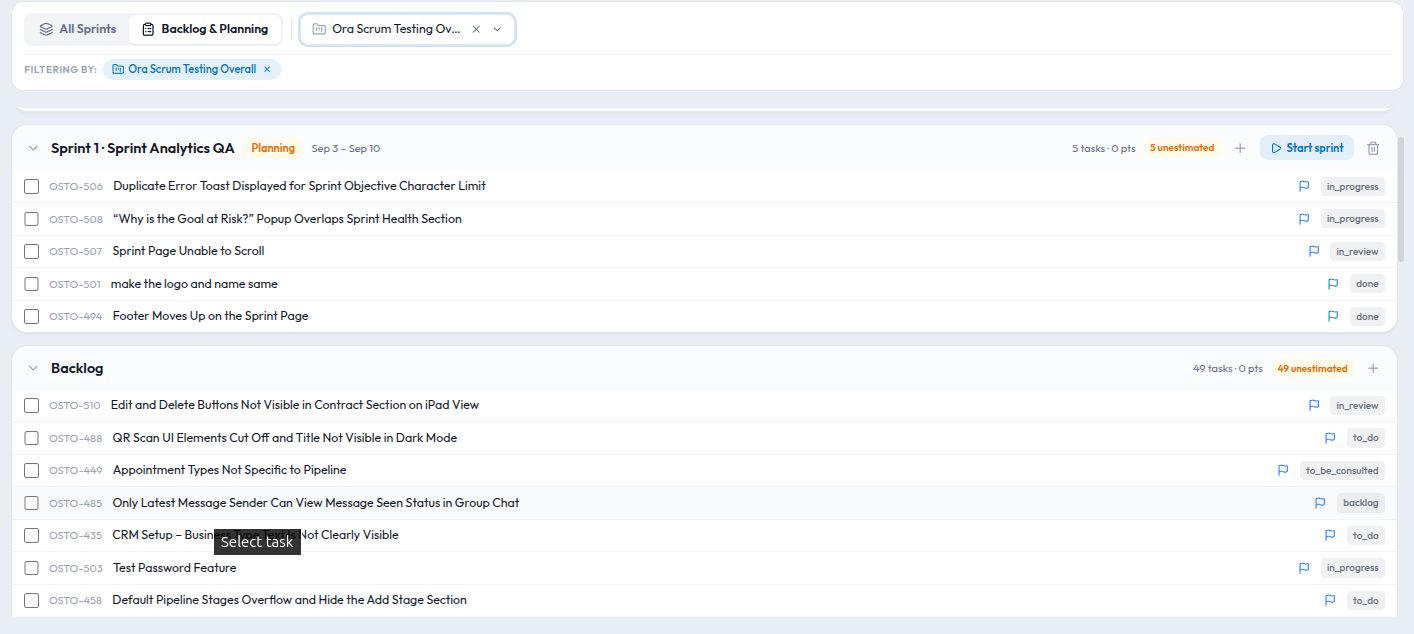The width and height of the screenshot is (1414, 634).
Task: Delete Sprint 1 using the trash icon
Action: [1373, 148]
